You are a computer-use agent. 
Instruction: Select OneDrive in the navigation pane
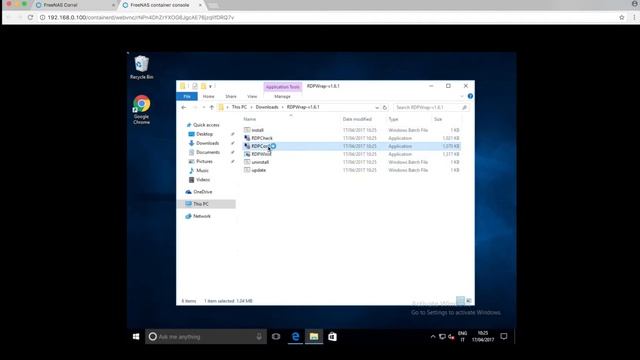pos(203,192)
